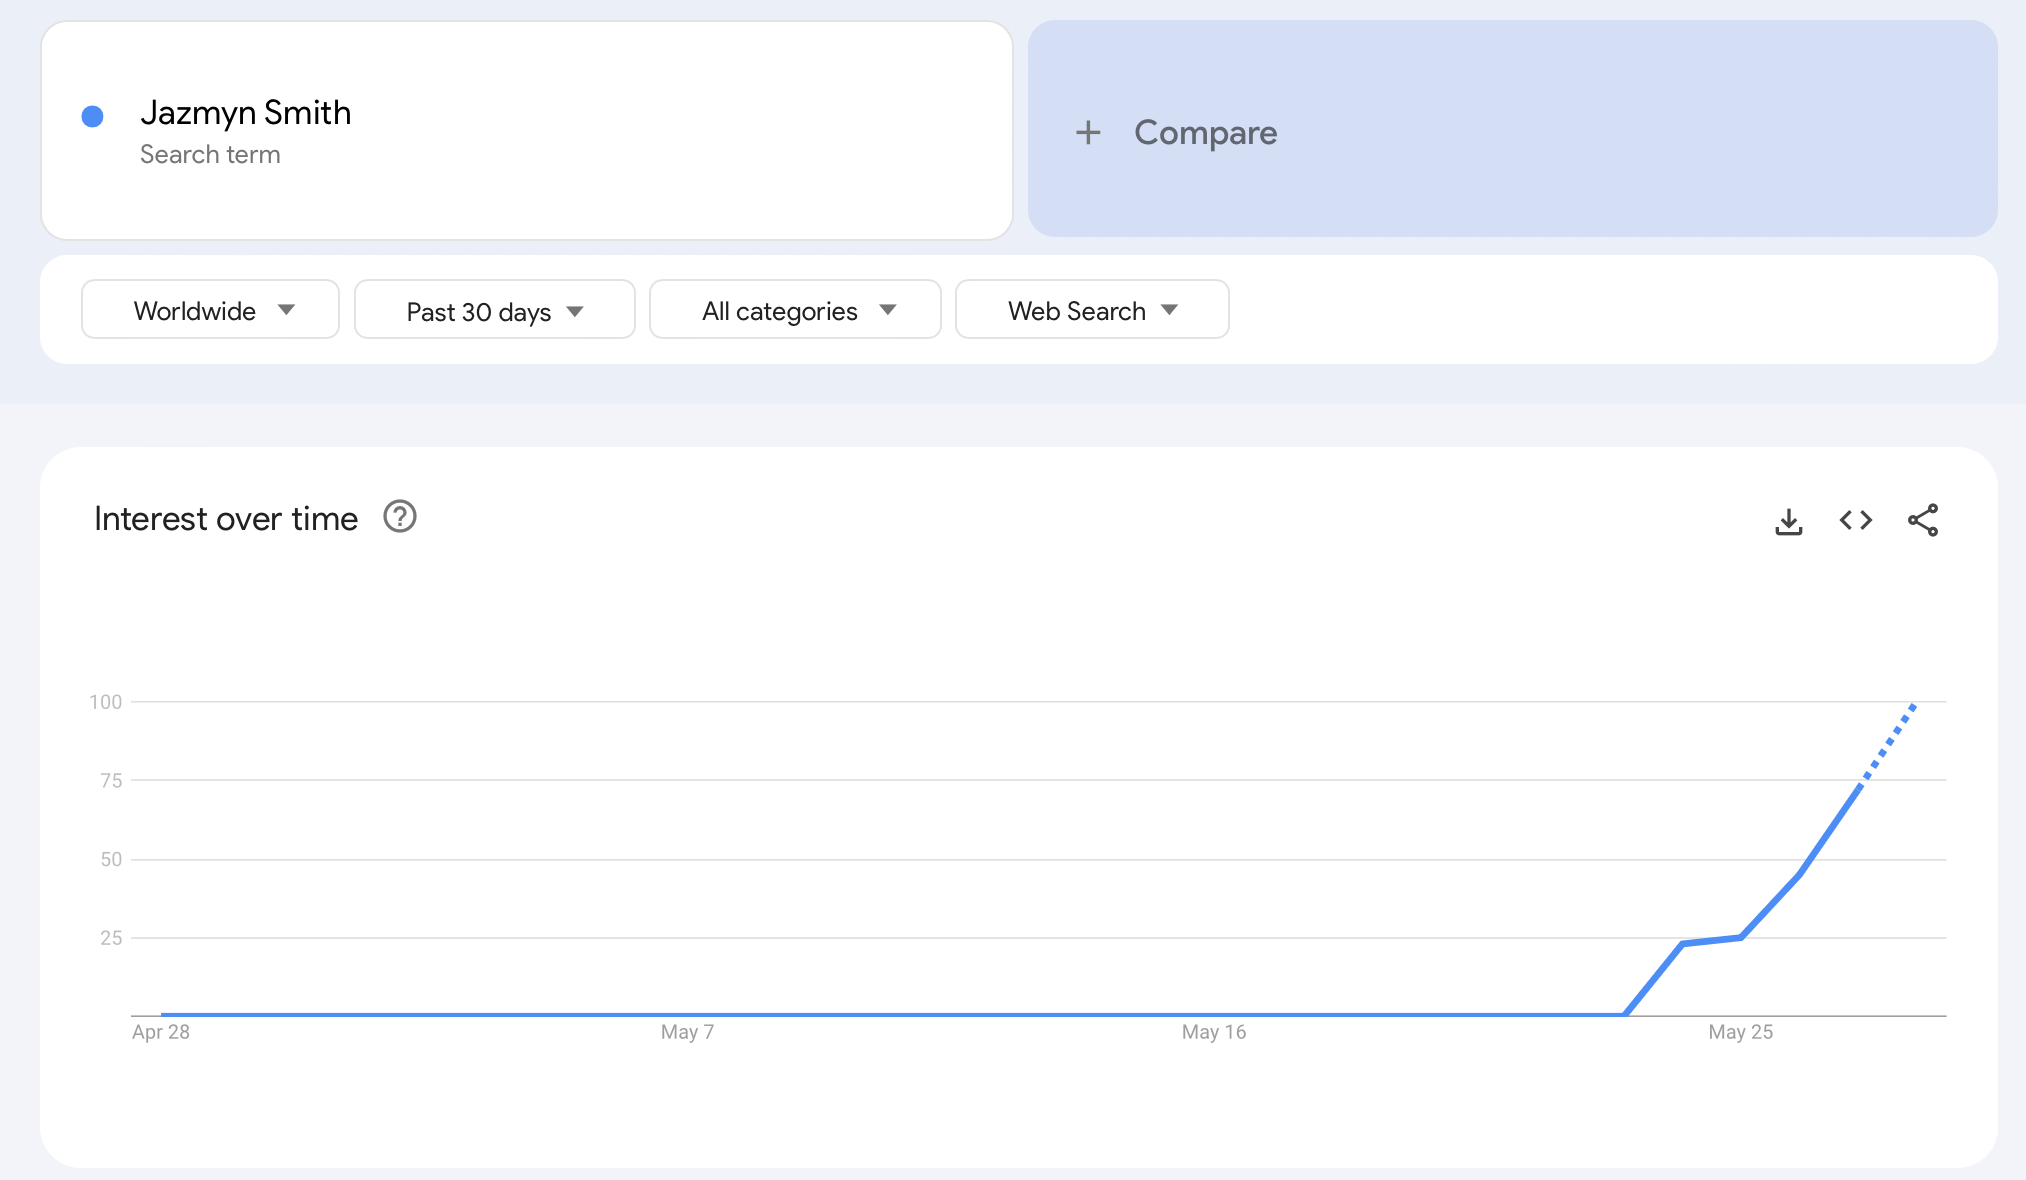Share the interest over time chart
2026x1180 pixels.
[1922, 520]
